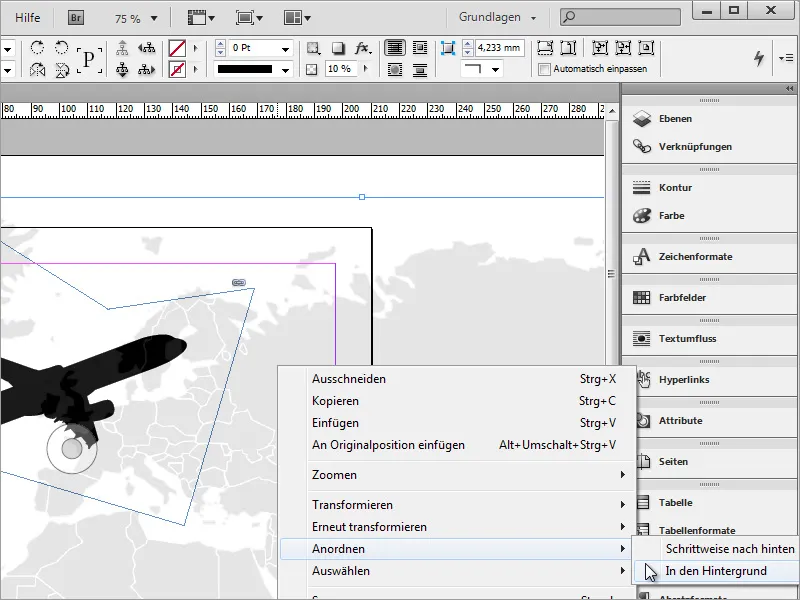The width and height of the screenshot is (800, 600).
Task: Click the fx effects icon in toolbar
Action: (x=363, y=48)
